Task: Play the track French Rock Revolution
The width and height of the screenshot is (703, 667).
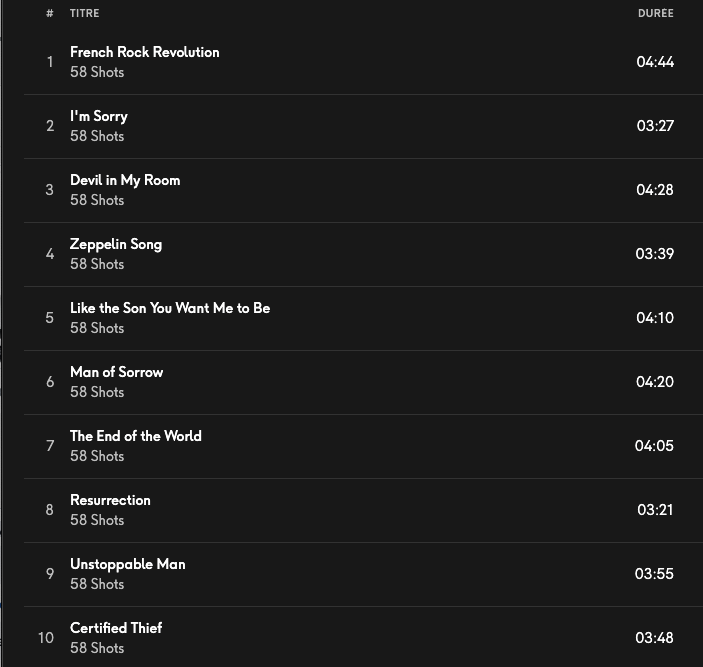Action: 144,52
